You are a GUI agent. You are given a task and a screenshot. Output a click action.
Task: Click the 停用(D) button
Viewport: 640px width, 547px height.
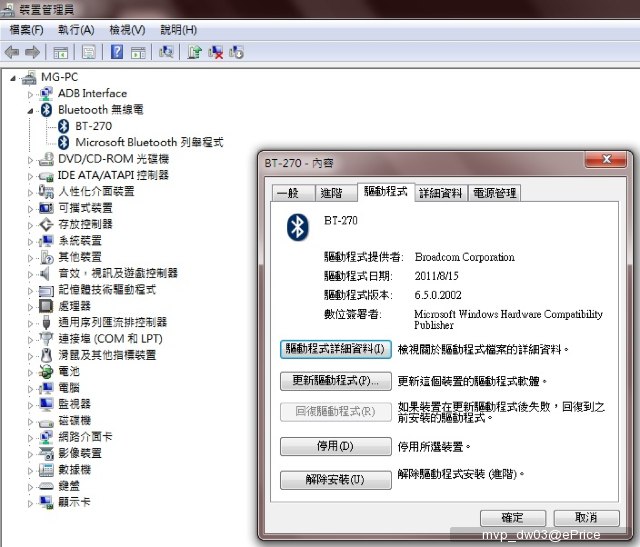(336, 446)
